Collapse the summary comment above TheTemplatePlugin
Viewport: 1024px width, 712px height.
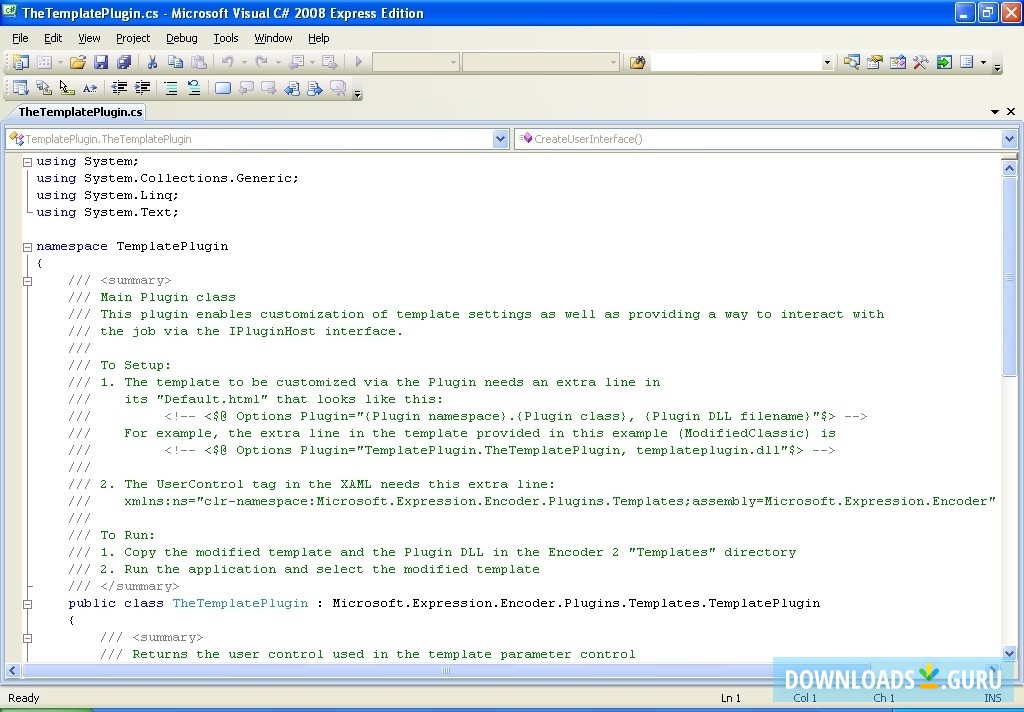26,281
